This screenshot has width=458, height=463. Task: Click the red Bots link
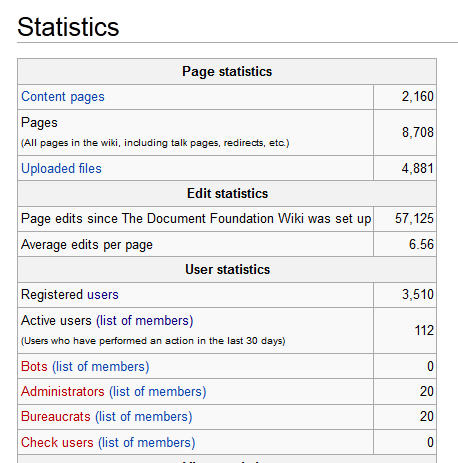point(34,366)
